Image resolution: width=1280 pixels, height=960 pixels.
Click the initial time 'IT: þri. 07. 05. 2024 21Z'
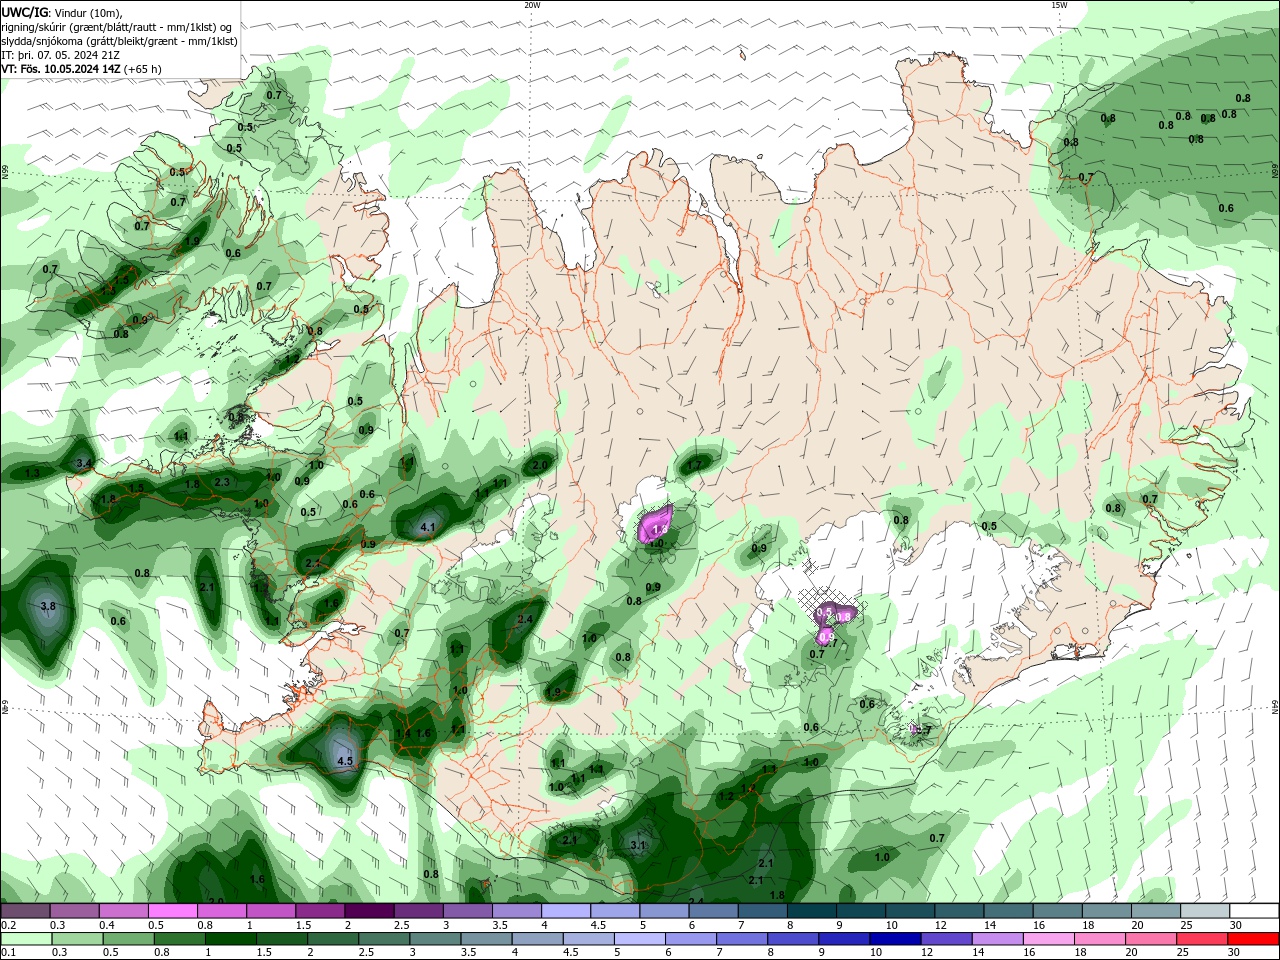(x=61, y=55)
